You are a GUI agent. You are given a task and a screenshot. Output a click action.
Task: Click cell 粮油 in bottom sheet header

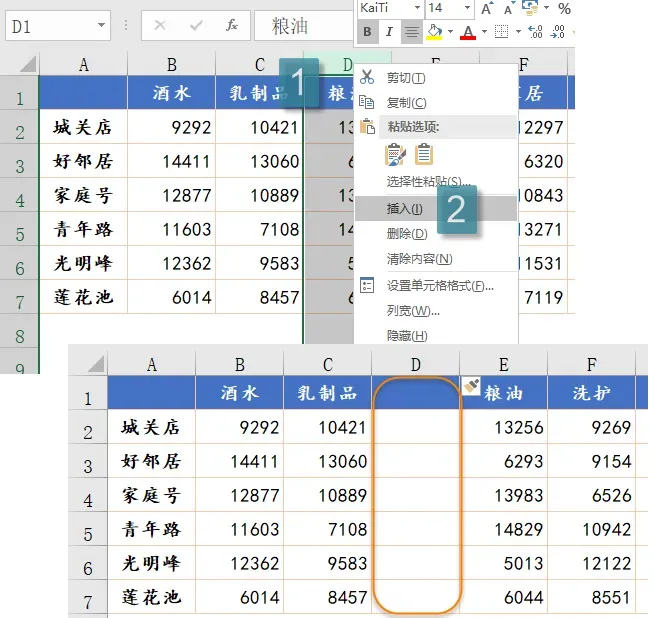tap(503, 392)
